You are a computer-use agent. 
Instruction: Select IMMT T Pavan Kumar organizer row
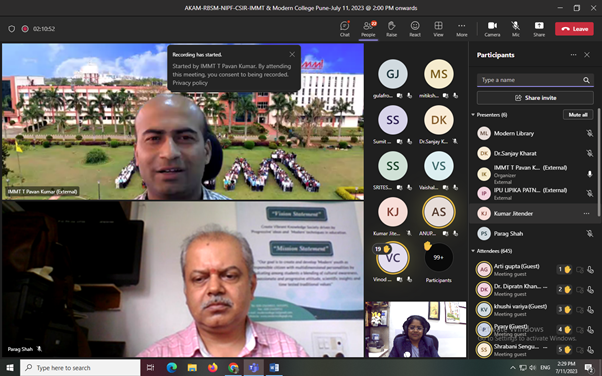(534, 174)
